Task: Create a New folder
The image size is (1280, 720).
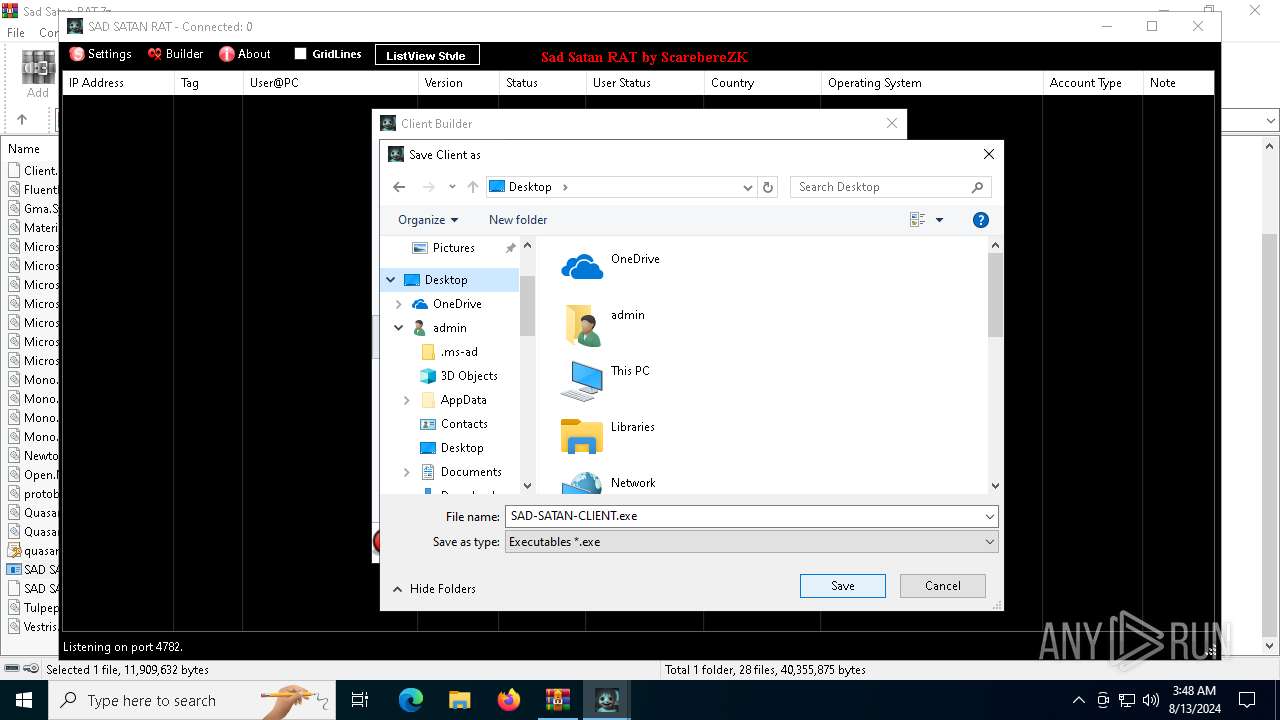Action: coord(518,220)
